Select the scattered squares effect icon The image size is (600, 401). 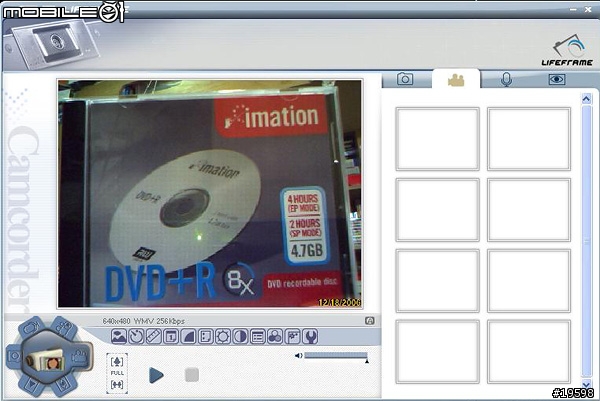[x=293, y=336]
